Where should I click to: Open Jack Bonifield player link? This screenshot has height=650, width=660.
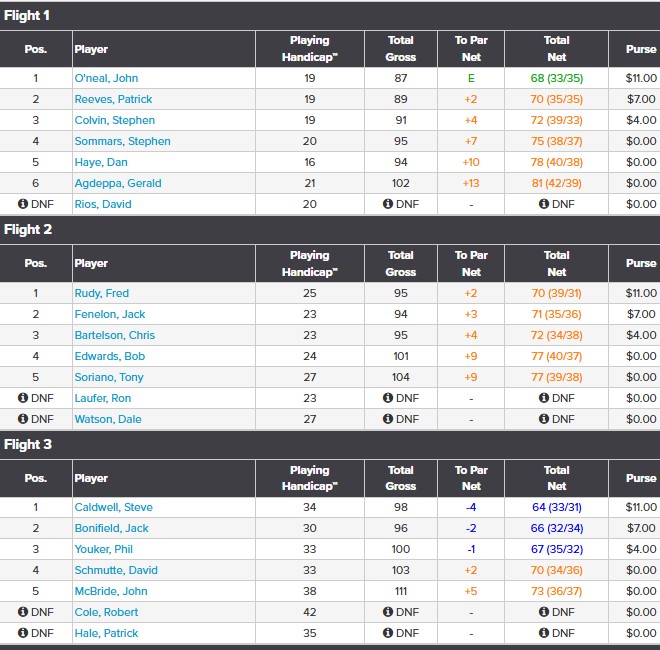(x=111, y=528)
